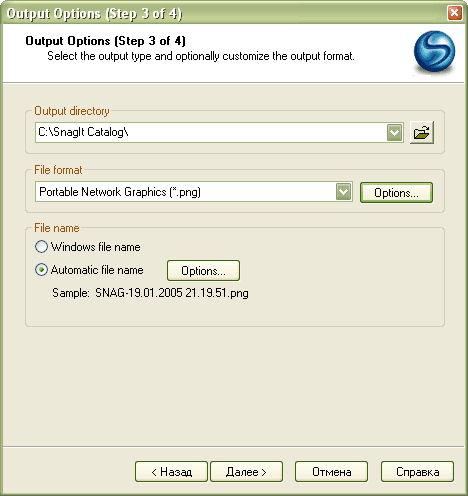The image size is (468, 496).
Task: Select the Automatic file name radio button
Action: point(41,270)
